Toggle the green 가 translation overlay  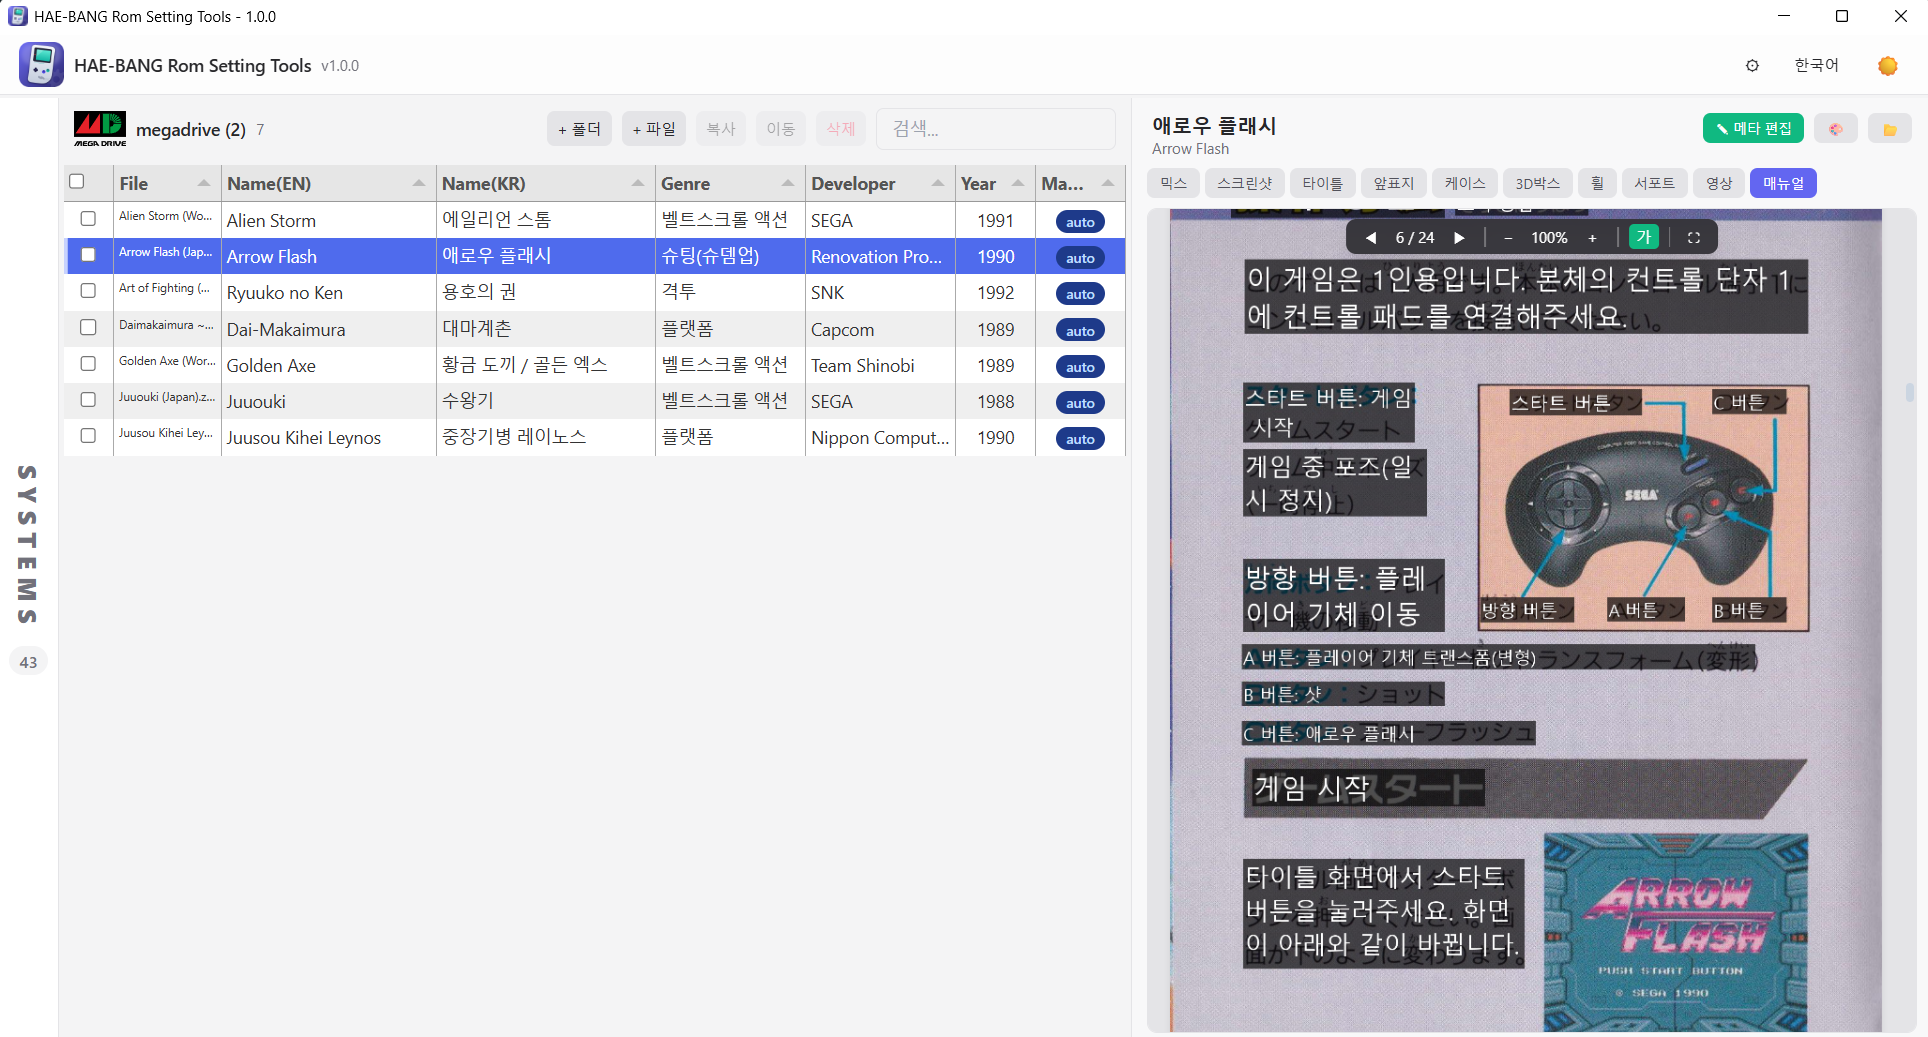[x=1644, y=237]
